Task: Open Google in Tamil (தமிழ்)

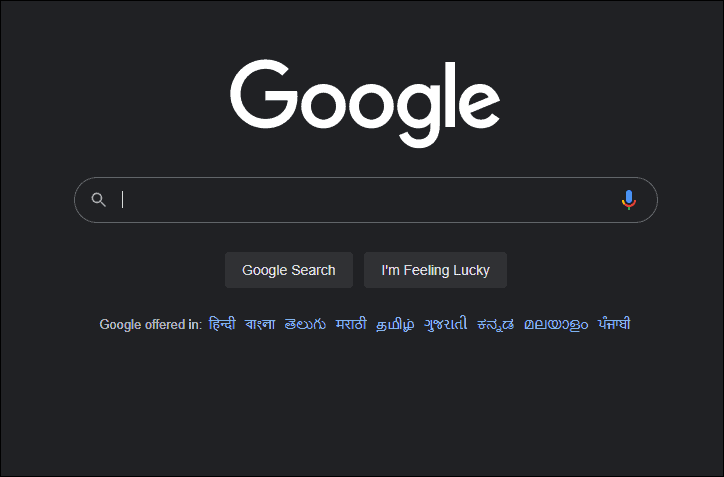Action: pos(395,324)
